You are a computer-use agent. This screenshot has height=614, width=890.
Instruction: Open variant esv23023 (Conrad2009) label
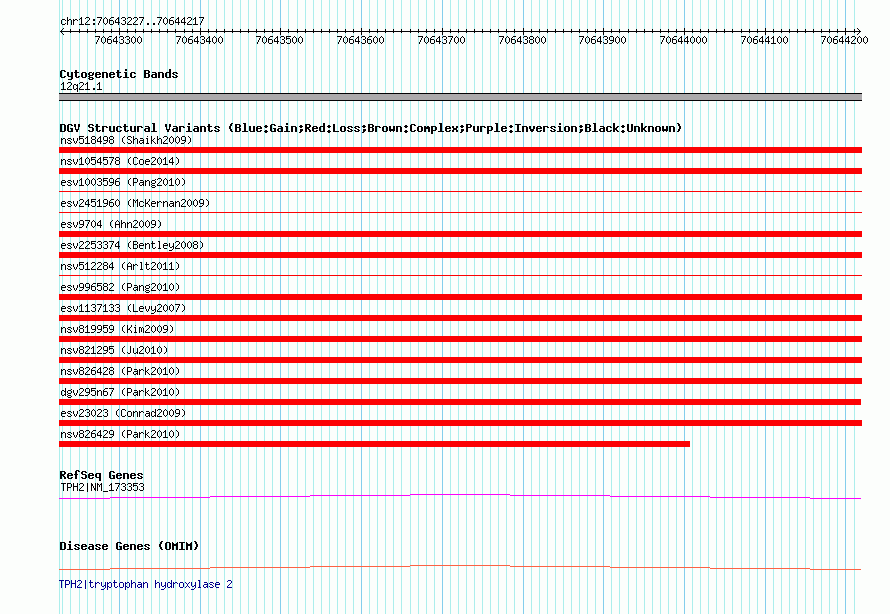(x=123, y=413)
